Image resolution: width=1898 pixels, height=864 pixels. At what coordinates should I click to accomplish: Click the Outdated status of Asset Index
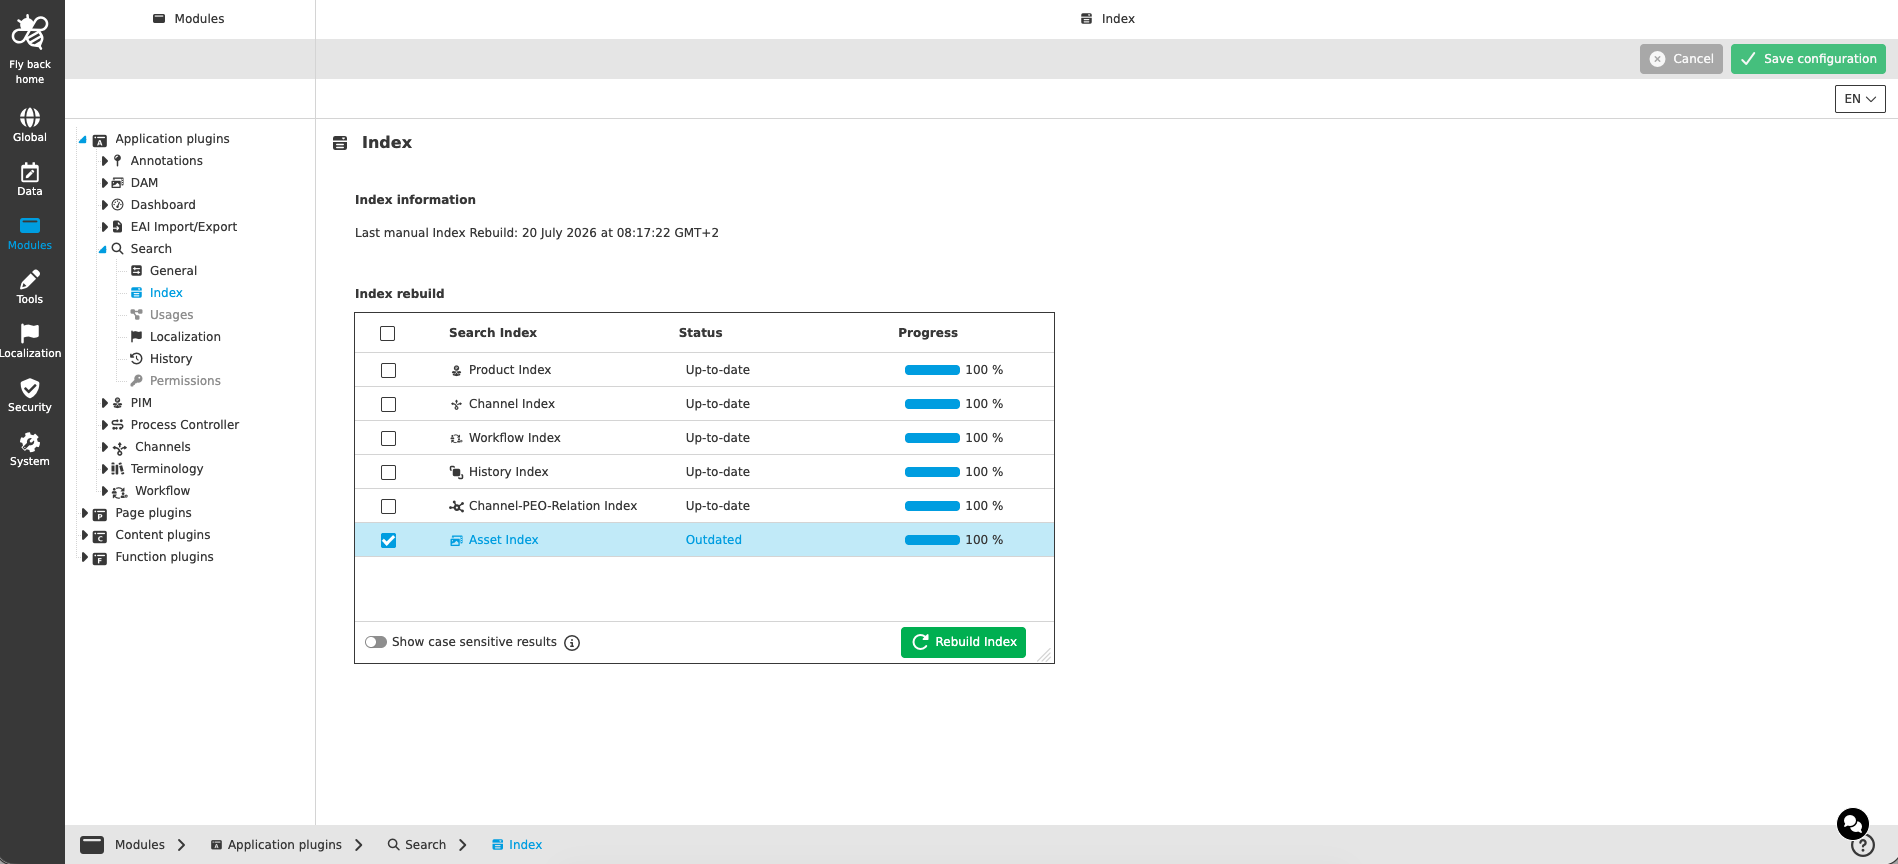(x=713, y=540)
